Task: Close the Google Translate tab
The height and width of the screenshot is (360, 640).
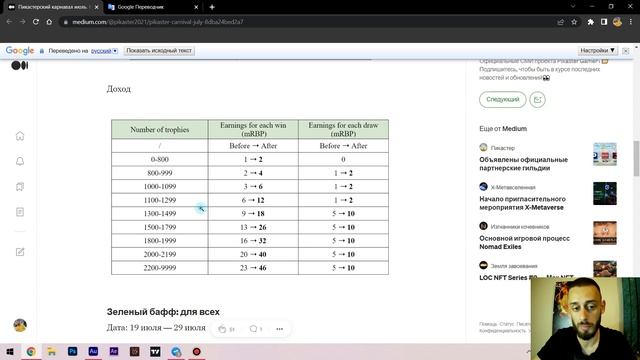Action: (196, 7)
